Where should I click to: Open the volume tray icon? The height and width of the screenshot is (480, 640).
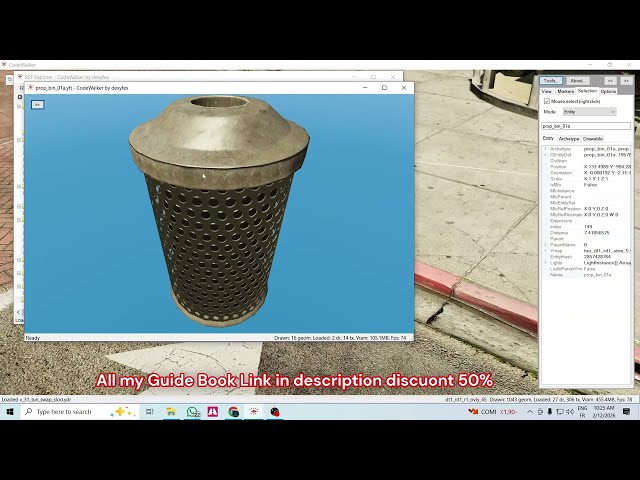click(x=570, y=412)
